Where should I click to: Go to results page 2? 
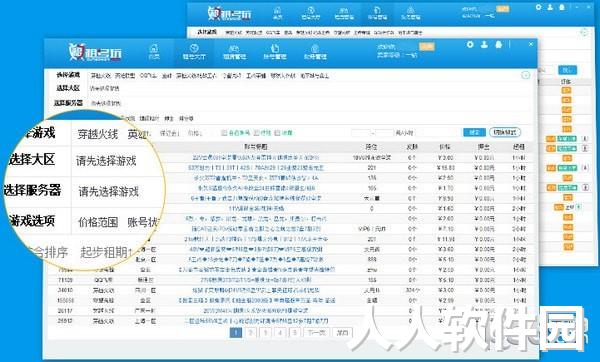(x=251, y=332)
